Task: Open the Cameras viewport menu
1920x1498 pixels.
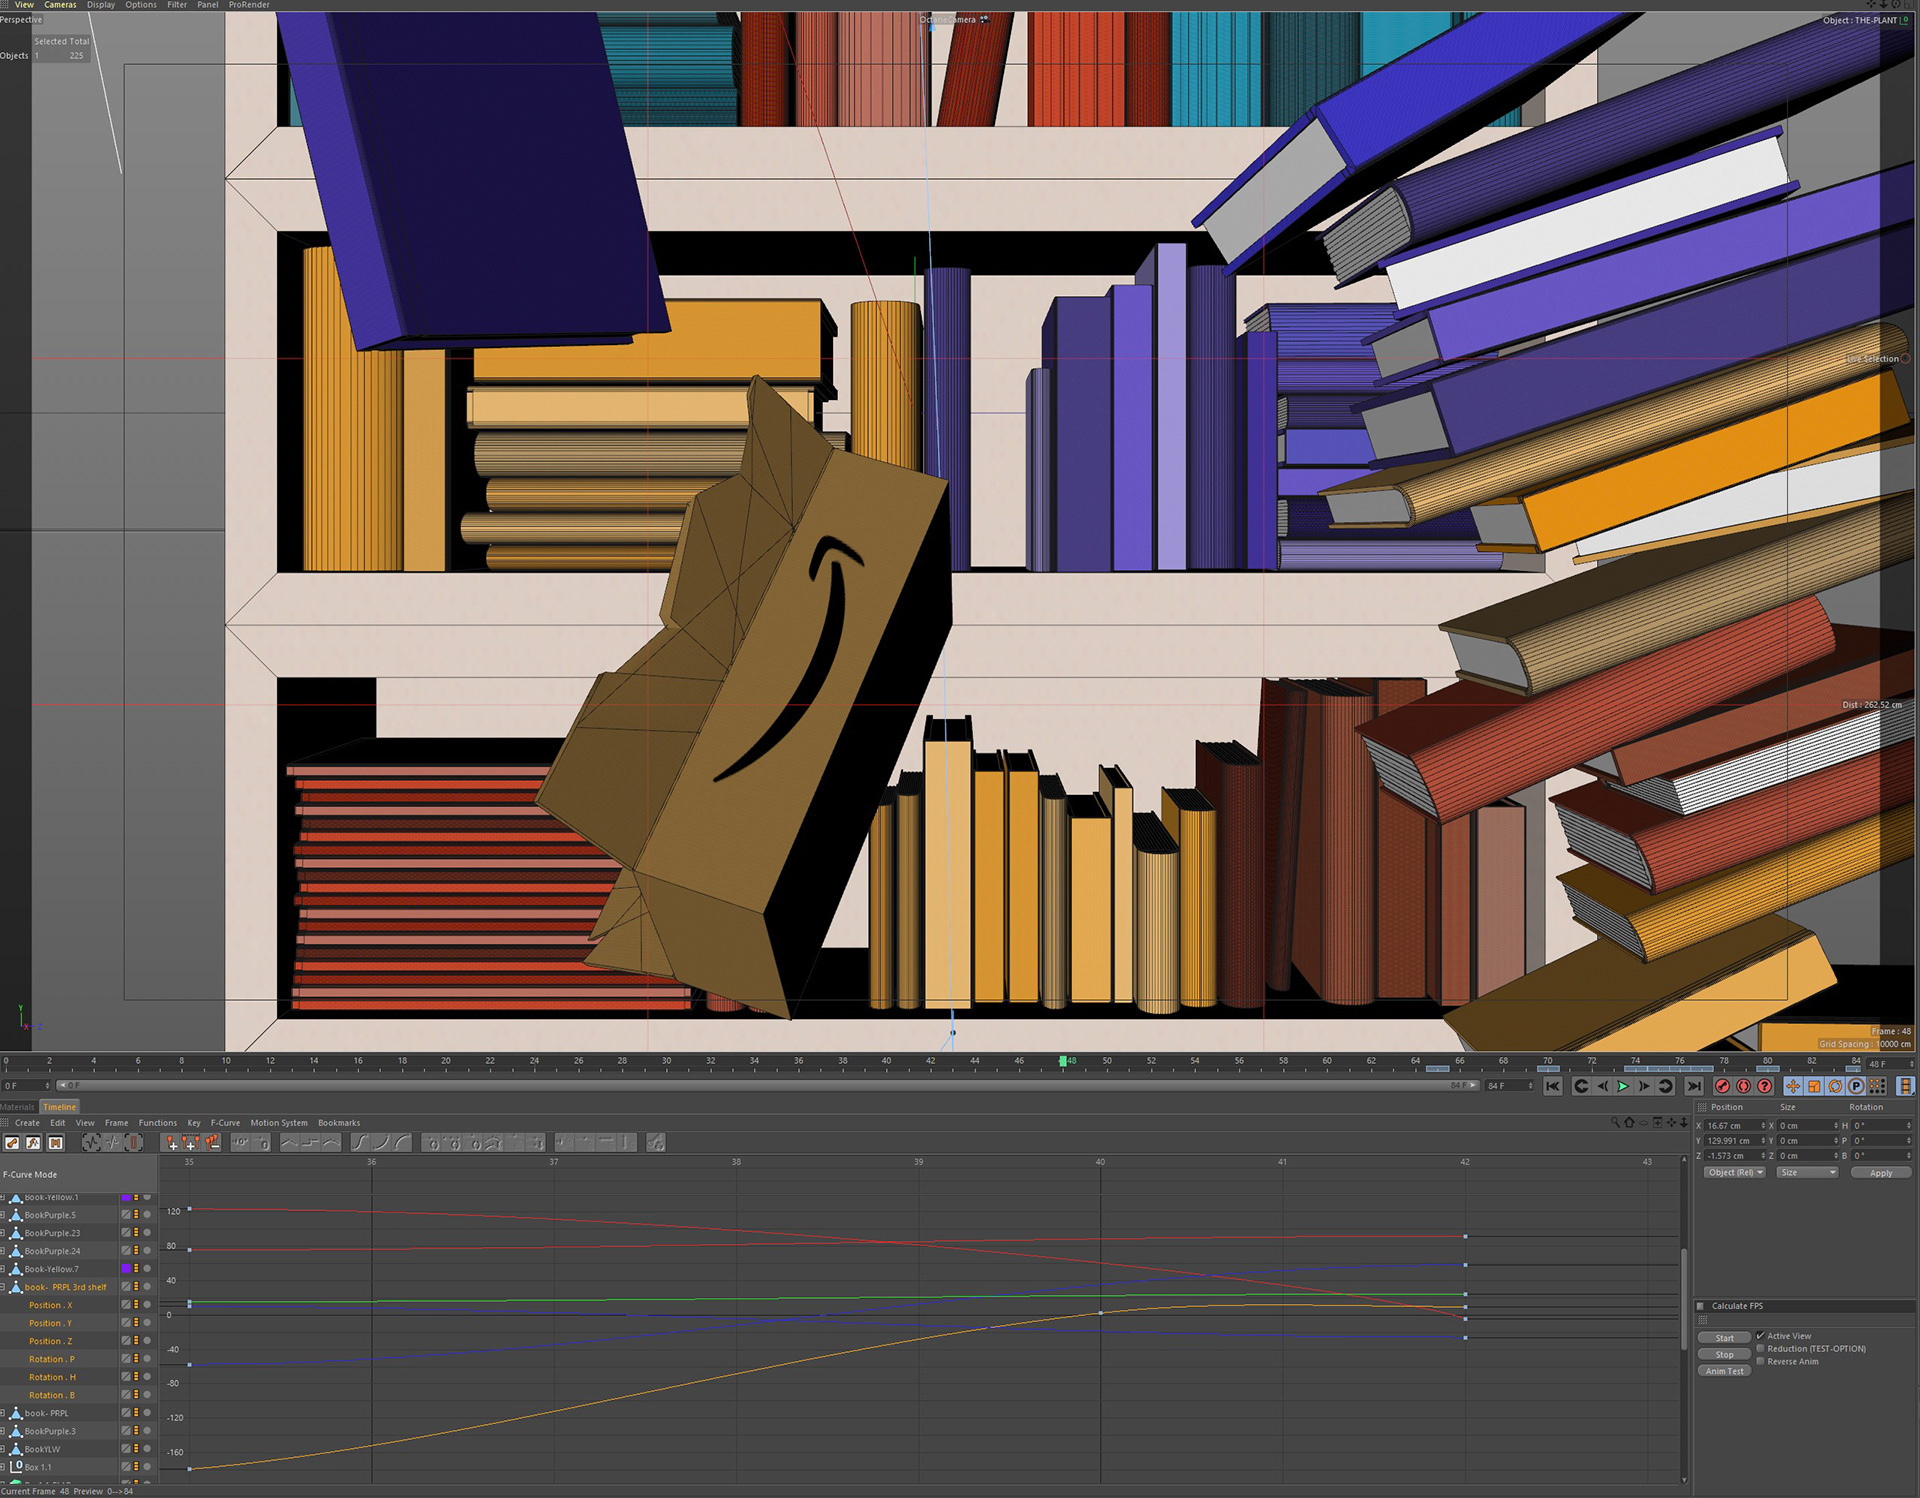Action: pyautogui.click(x=60, y=5)
